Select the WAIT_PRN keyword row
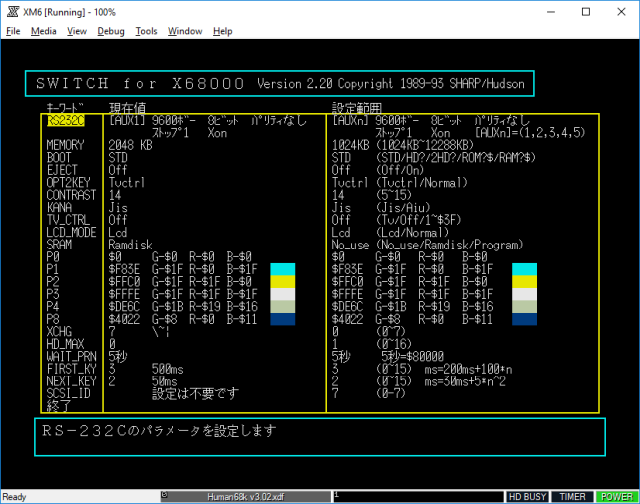Viewport: 640px width, 504px height. coord(71,357)
